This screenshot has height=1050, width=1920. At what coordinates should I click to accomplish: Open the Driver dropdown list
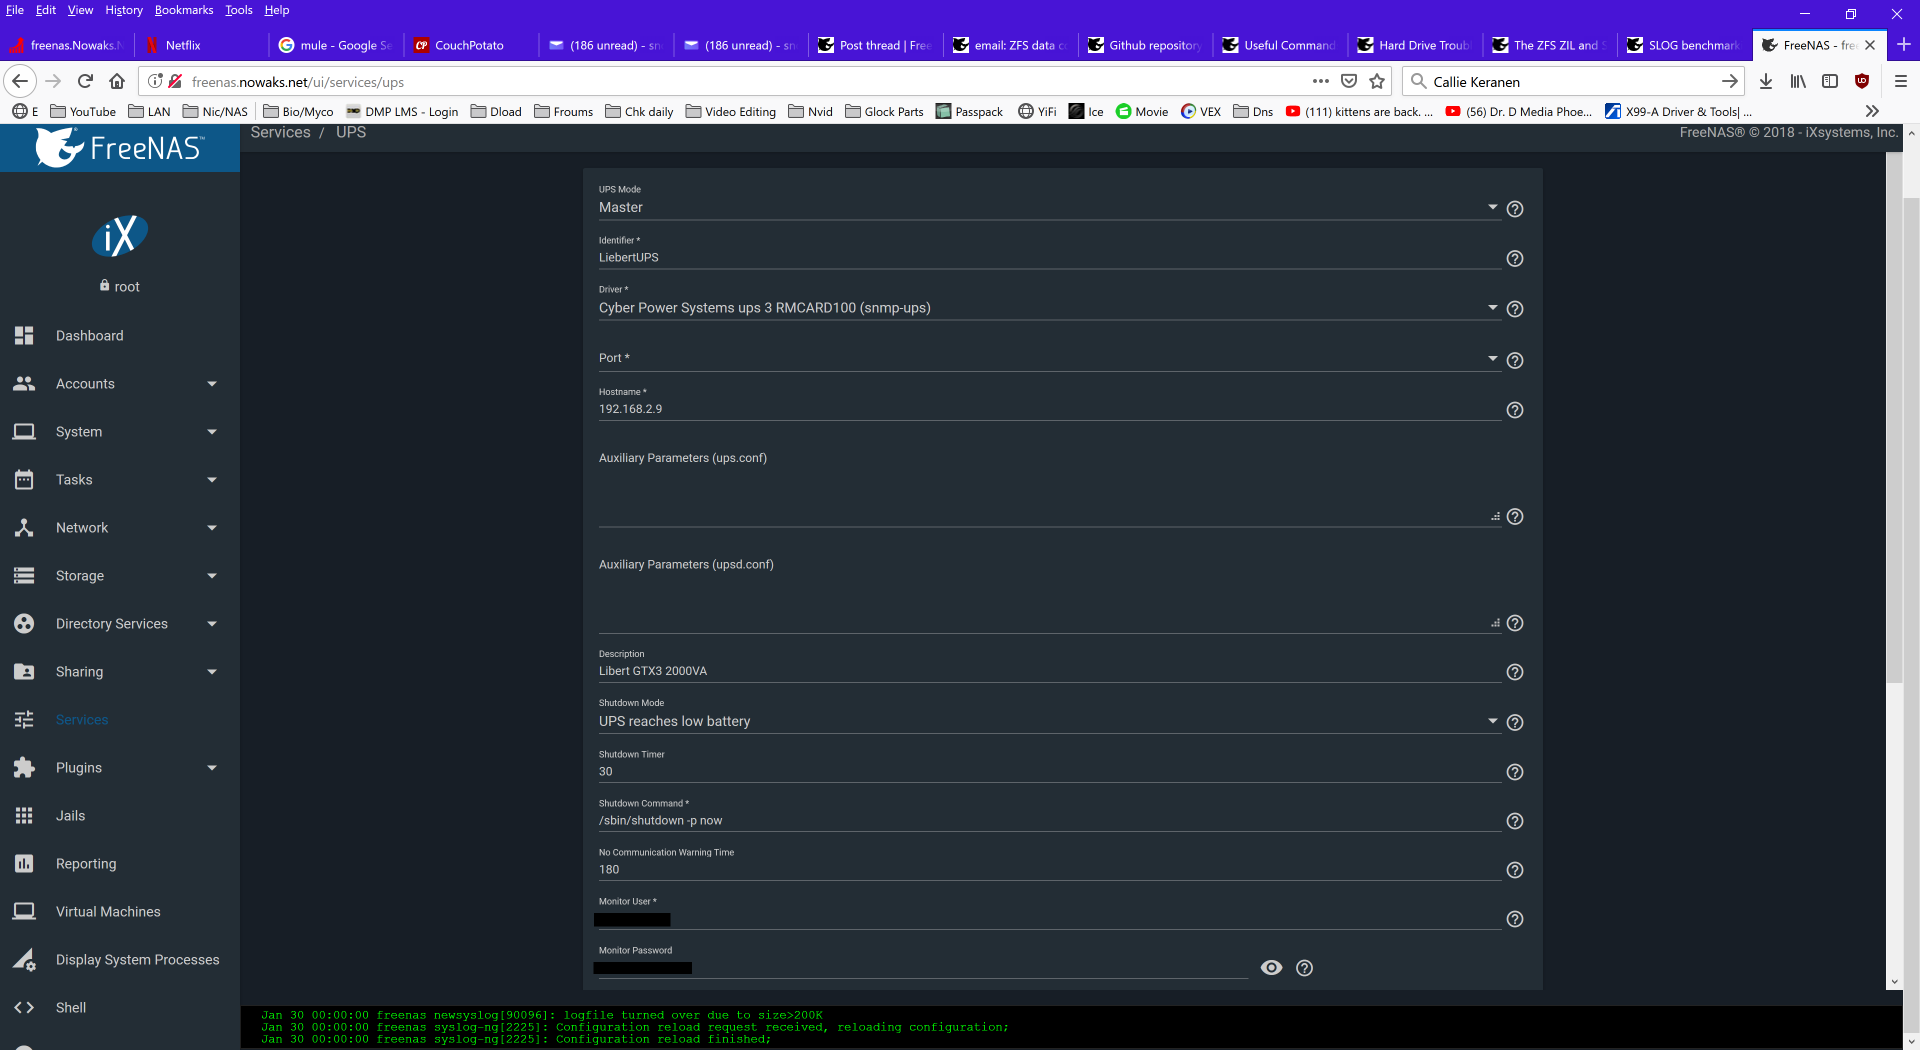[1048, 308]
